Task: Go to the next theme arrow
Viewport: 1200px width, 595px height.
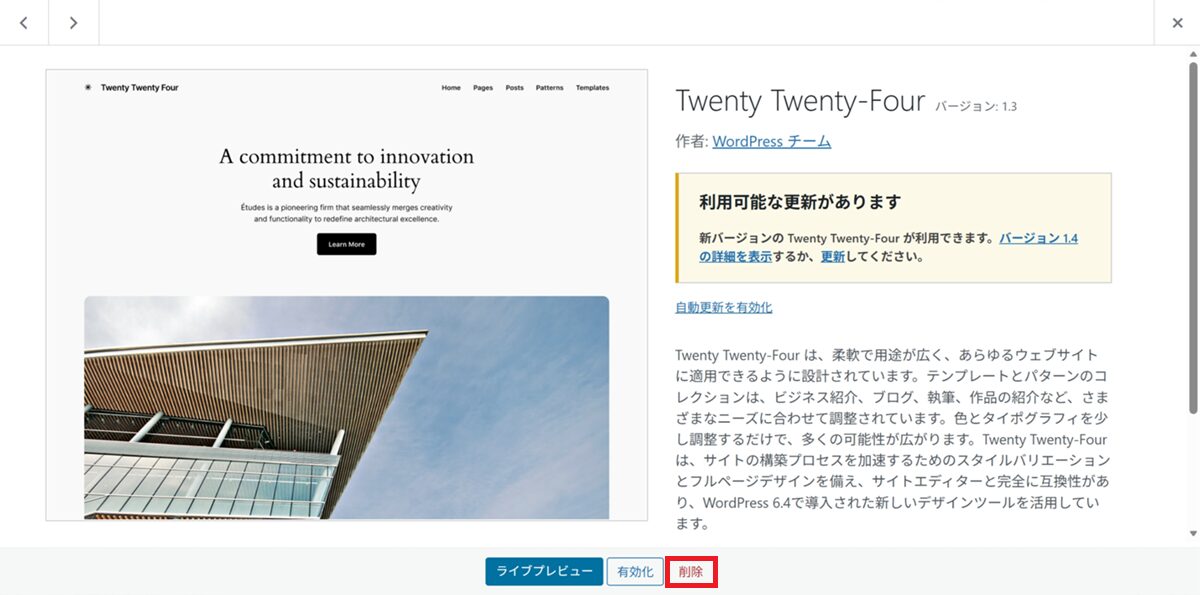Action: coord(73,23)
